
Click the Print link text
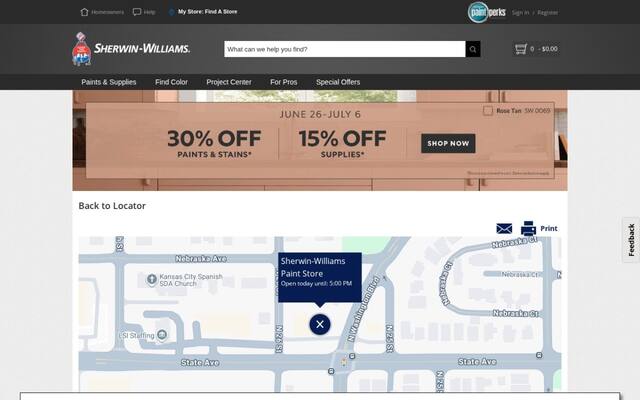549,229
